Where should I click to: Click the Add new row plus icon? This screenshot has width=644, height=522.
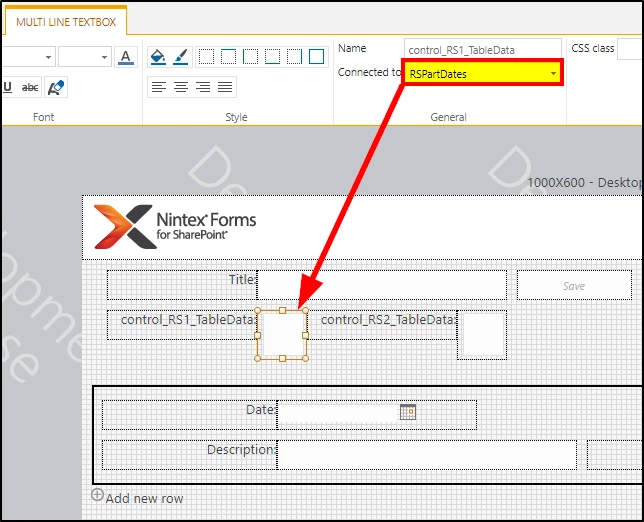pos(97,494)
